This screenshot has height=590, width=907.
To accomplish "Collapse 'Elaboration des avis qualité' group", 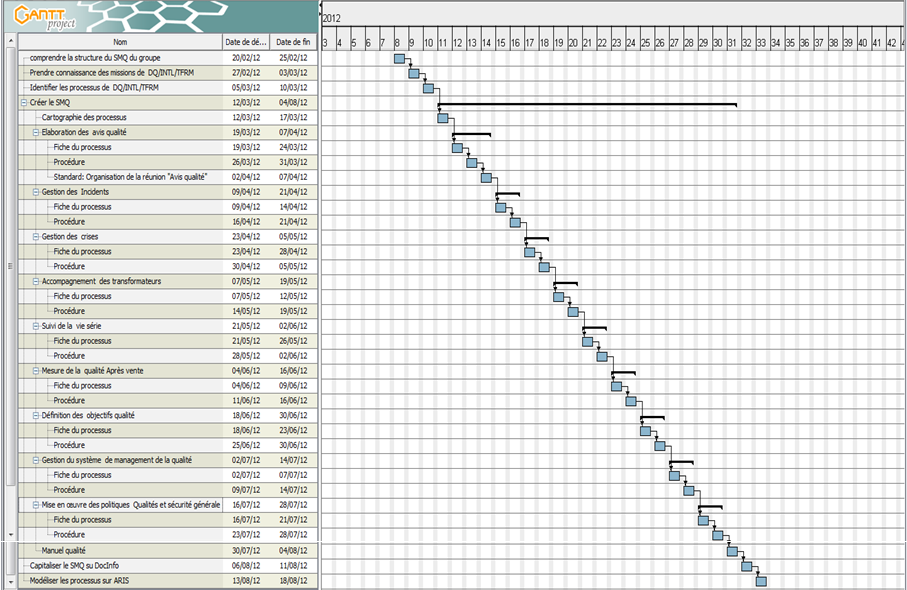I will 36,132.
